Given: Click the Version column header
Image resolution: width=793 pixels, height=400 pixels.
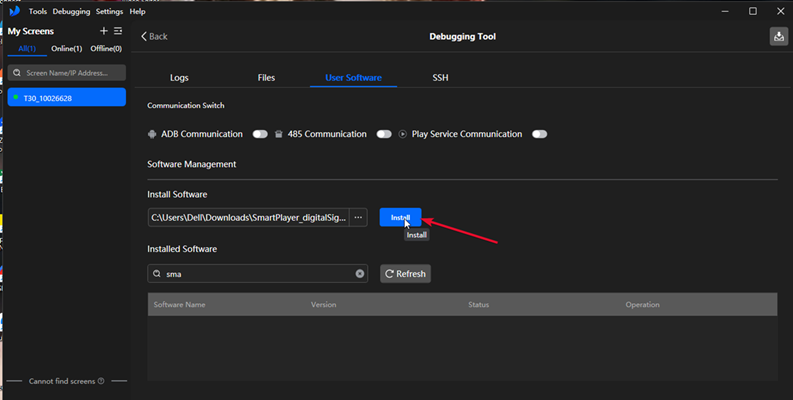Looking at the screenshot, I should pyautogui.click(x=324, y=304).
